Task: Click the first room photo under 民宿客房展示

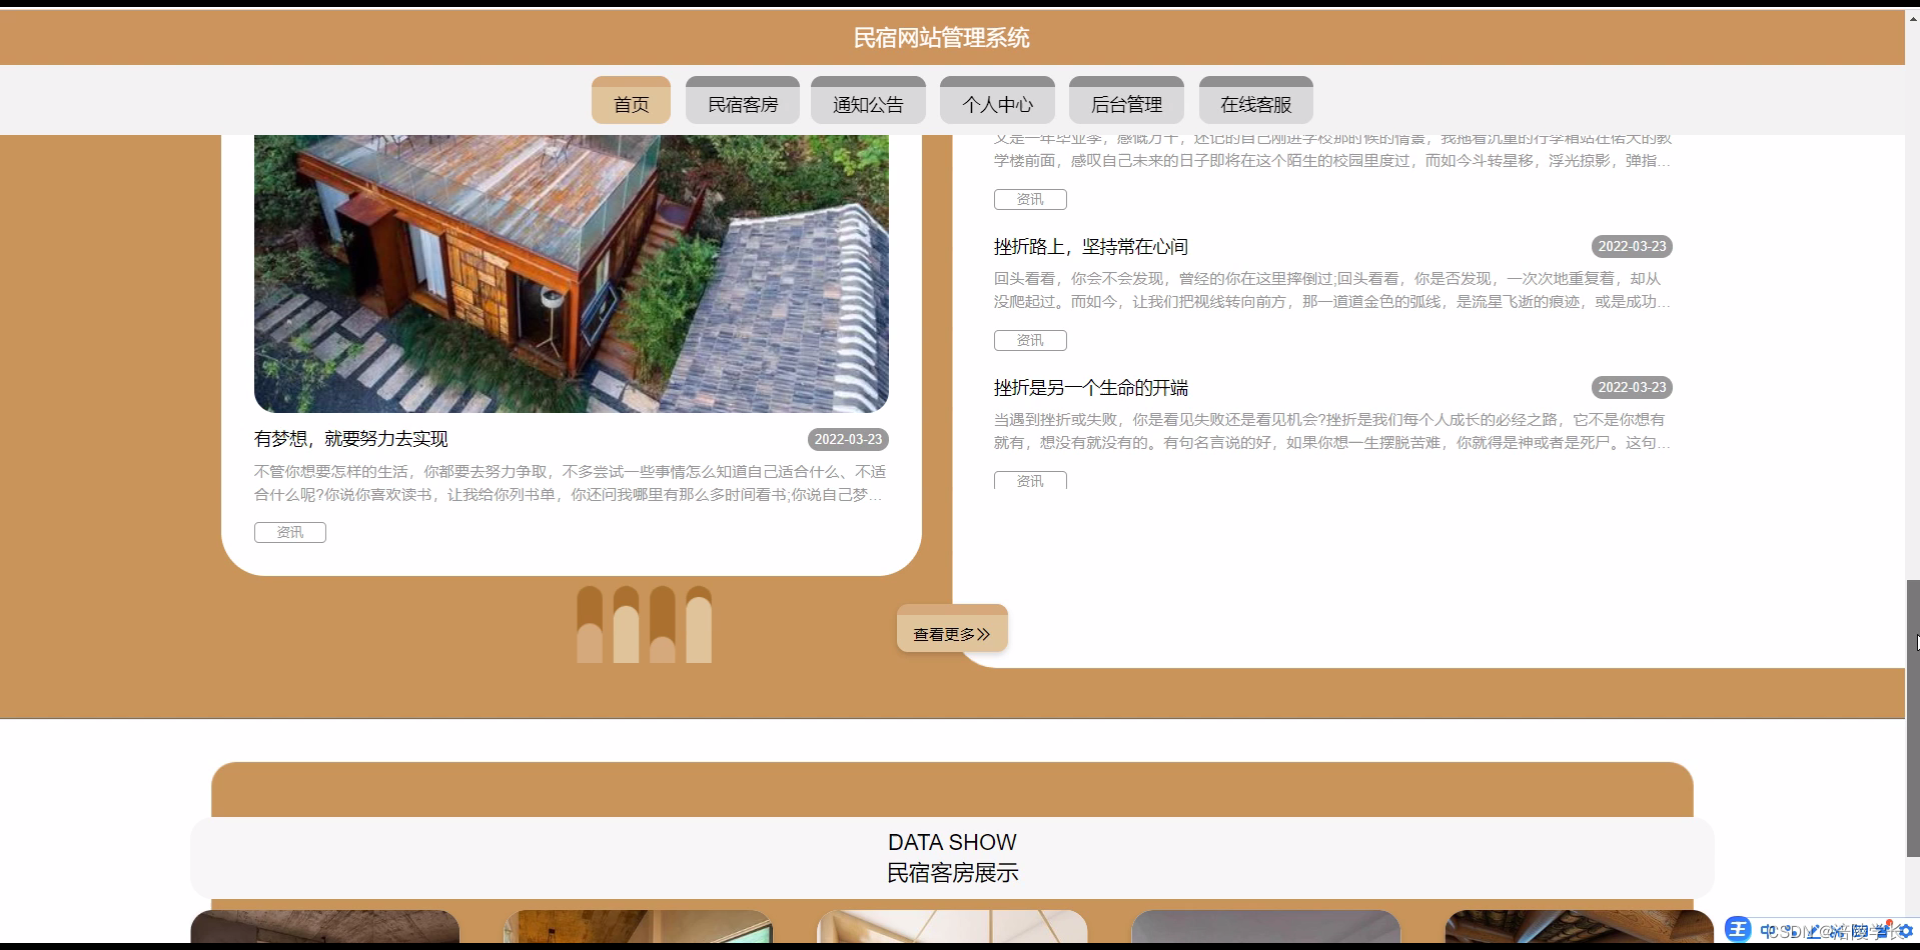Action: click(325, 930)
